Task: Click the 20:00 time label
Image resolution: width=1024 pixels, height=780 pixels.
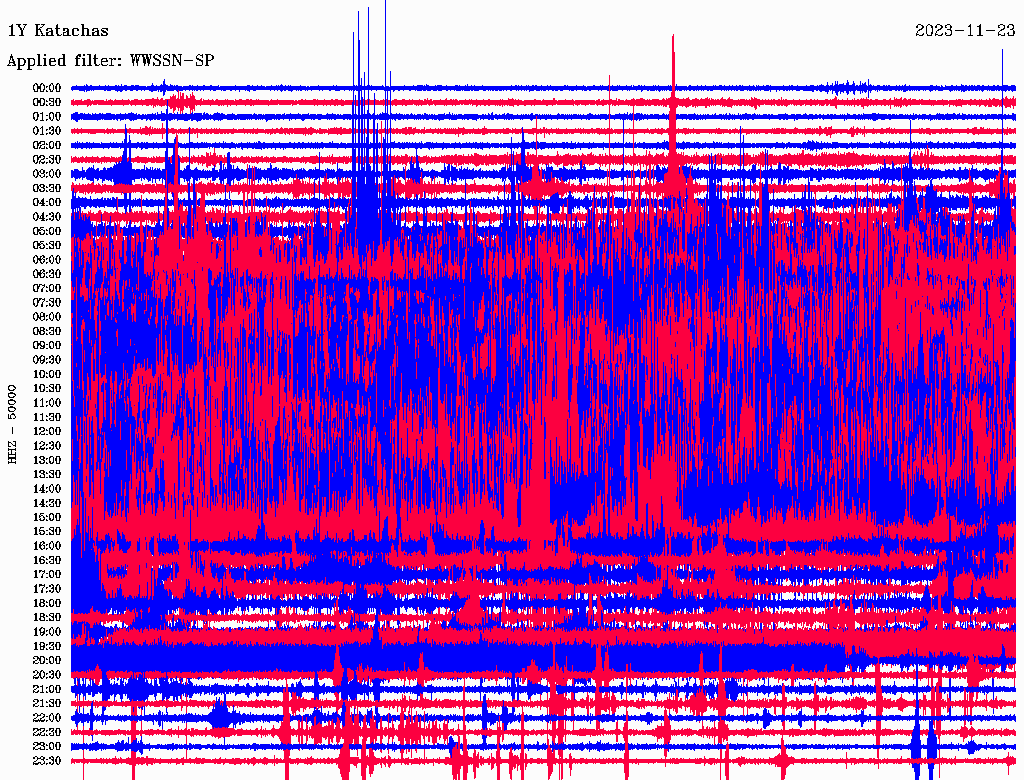Action: point(47,661)
